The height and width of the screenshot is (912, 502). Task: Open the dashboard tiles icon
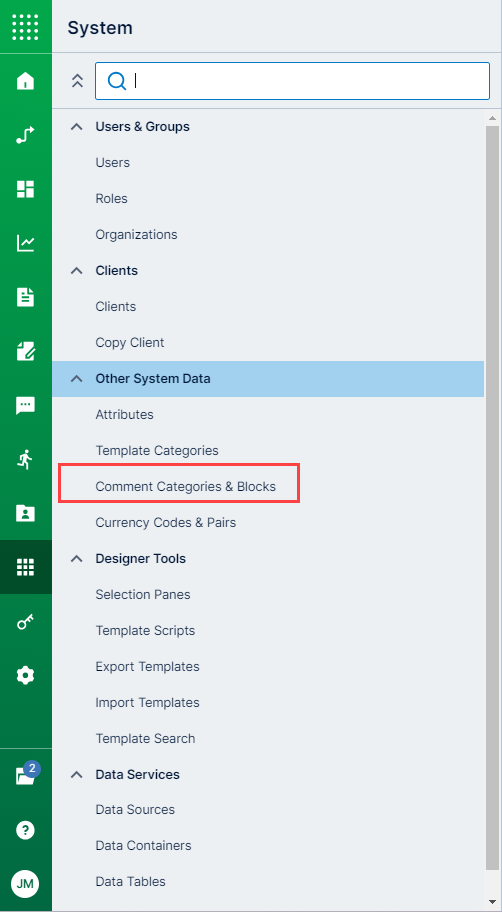coord(25,189)
